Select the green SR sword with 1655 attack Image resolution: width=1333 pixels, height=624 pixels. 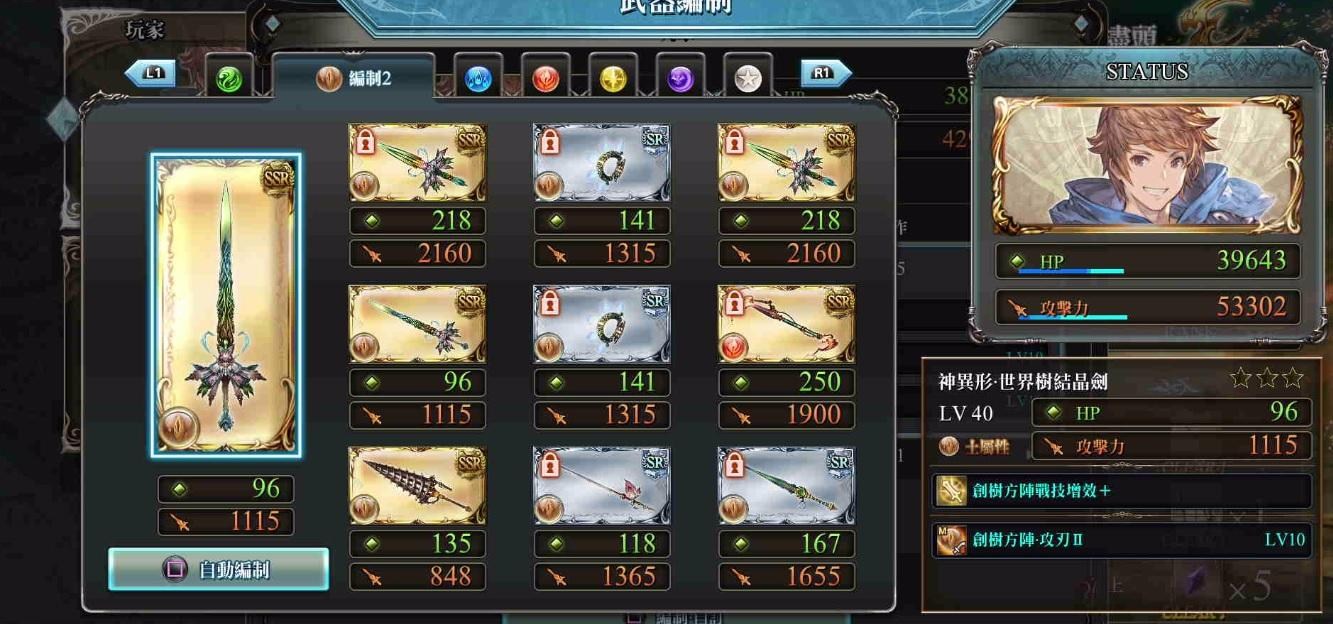(786, 486)
